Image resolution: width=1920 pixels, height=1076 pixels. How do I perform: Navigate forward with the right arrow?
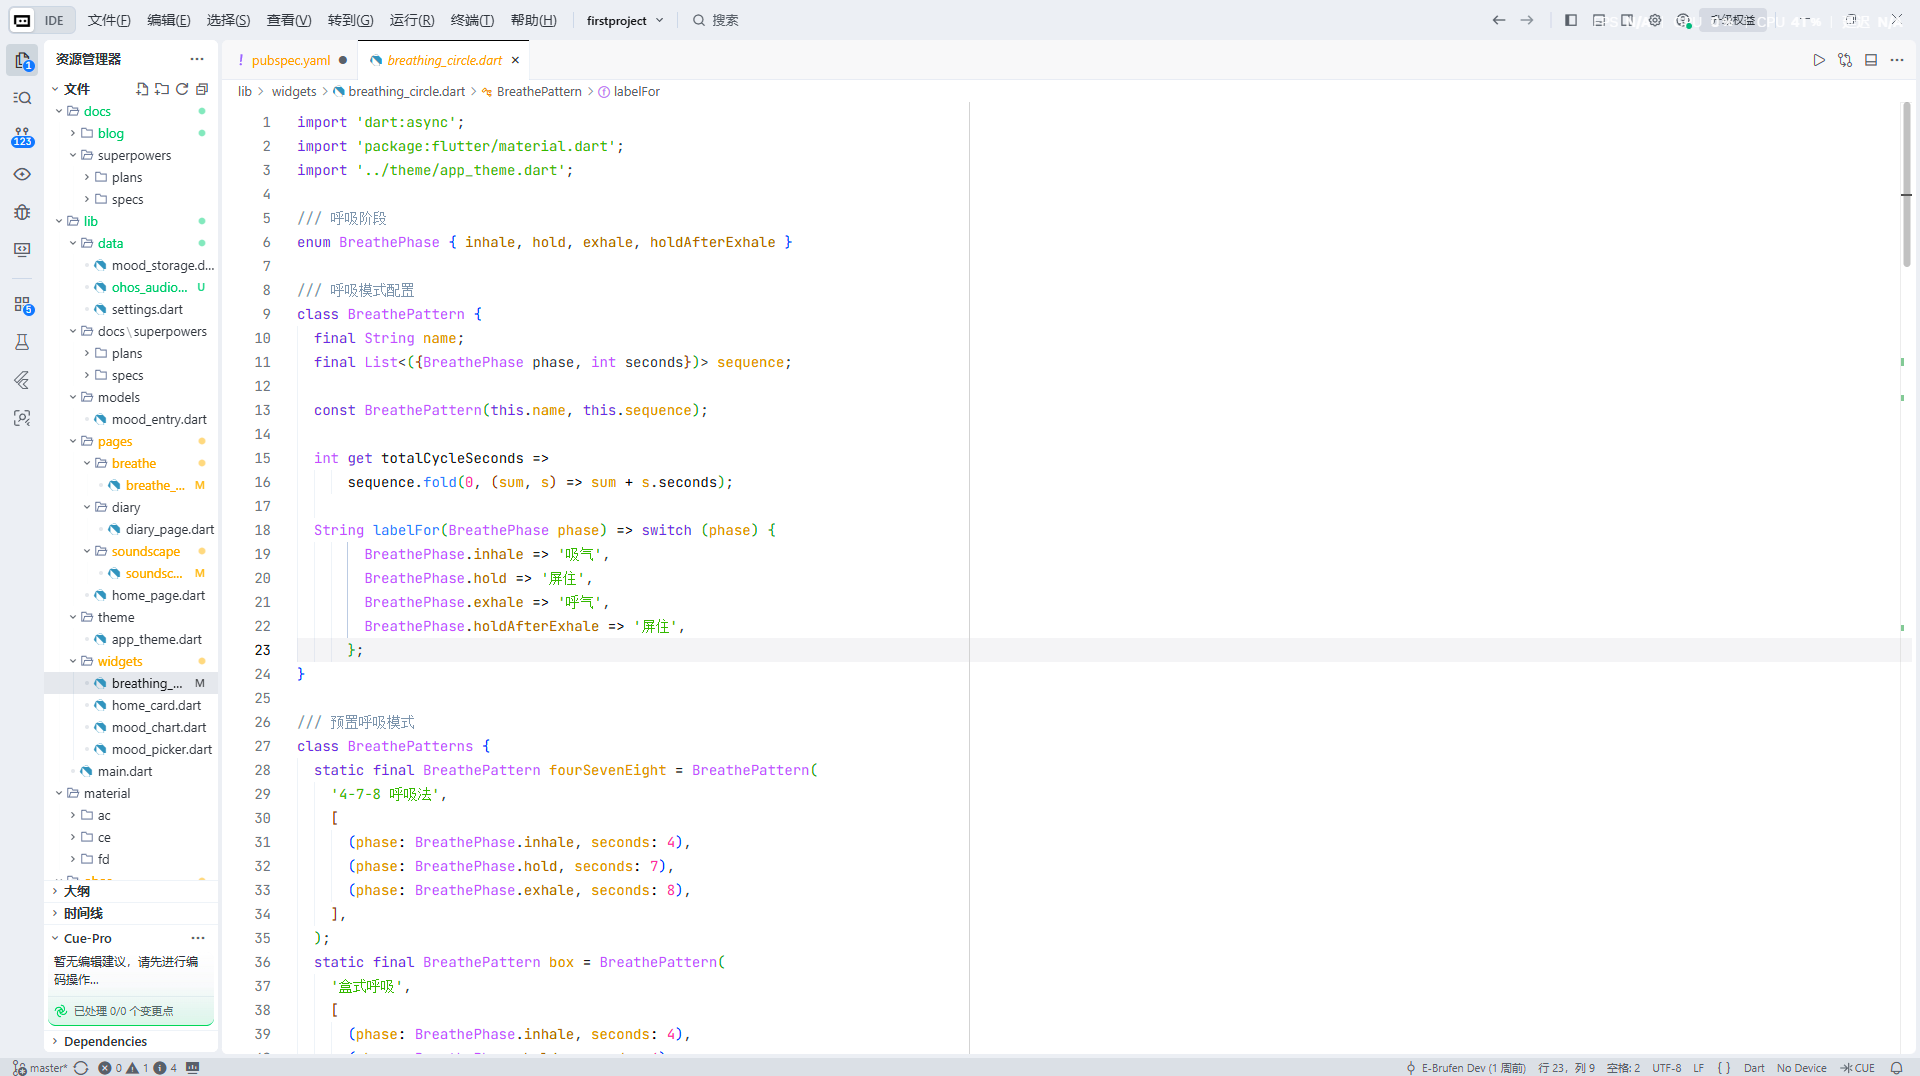coord(1527,20)
